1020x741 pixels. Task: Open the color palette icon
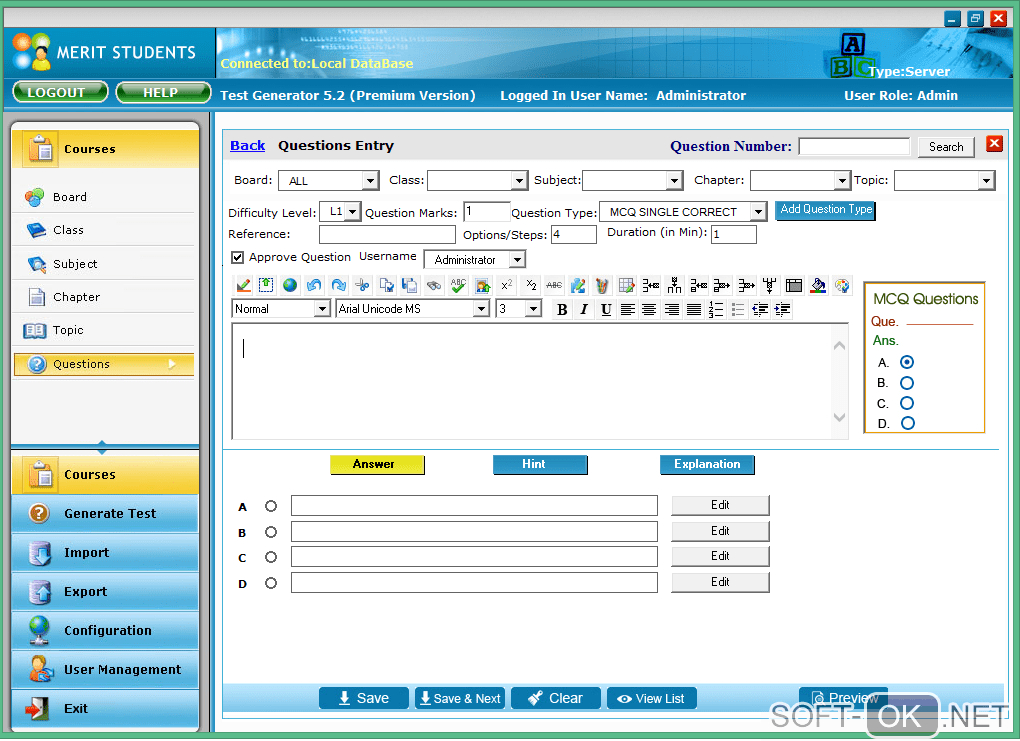pos(842,286)
